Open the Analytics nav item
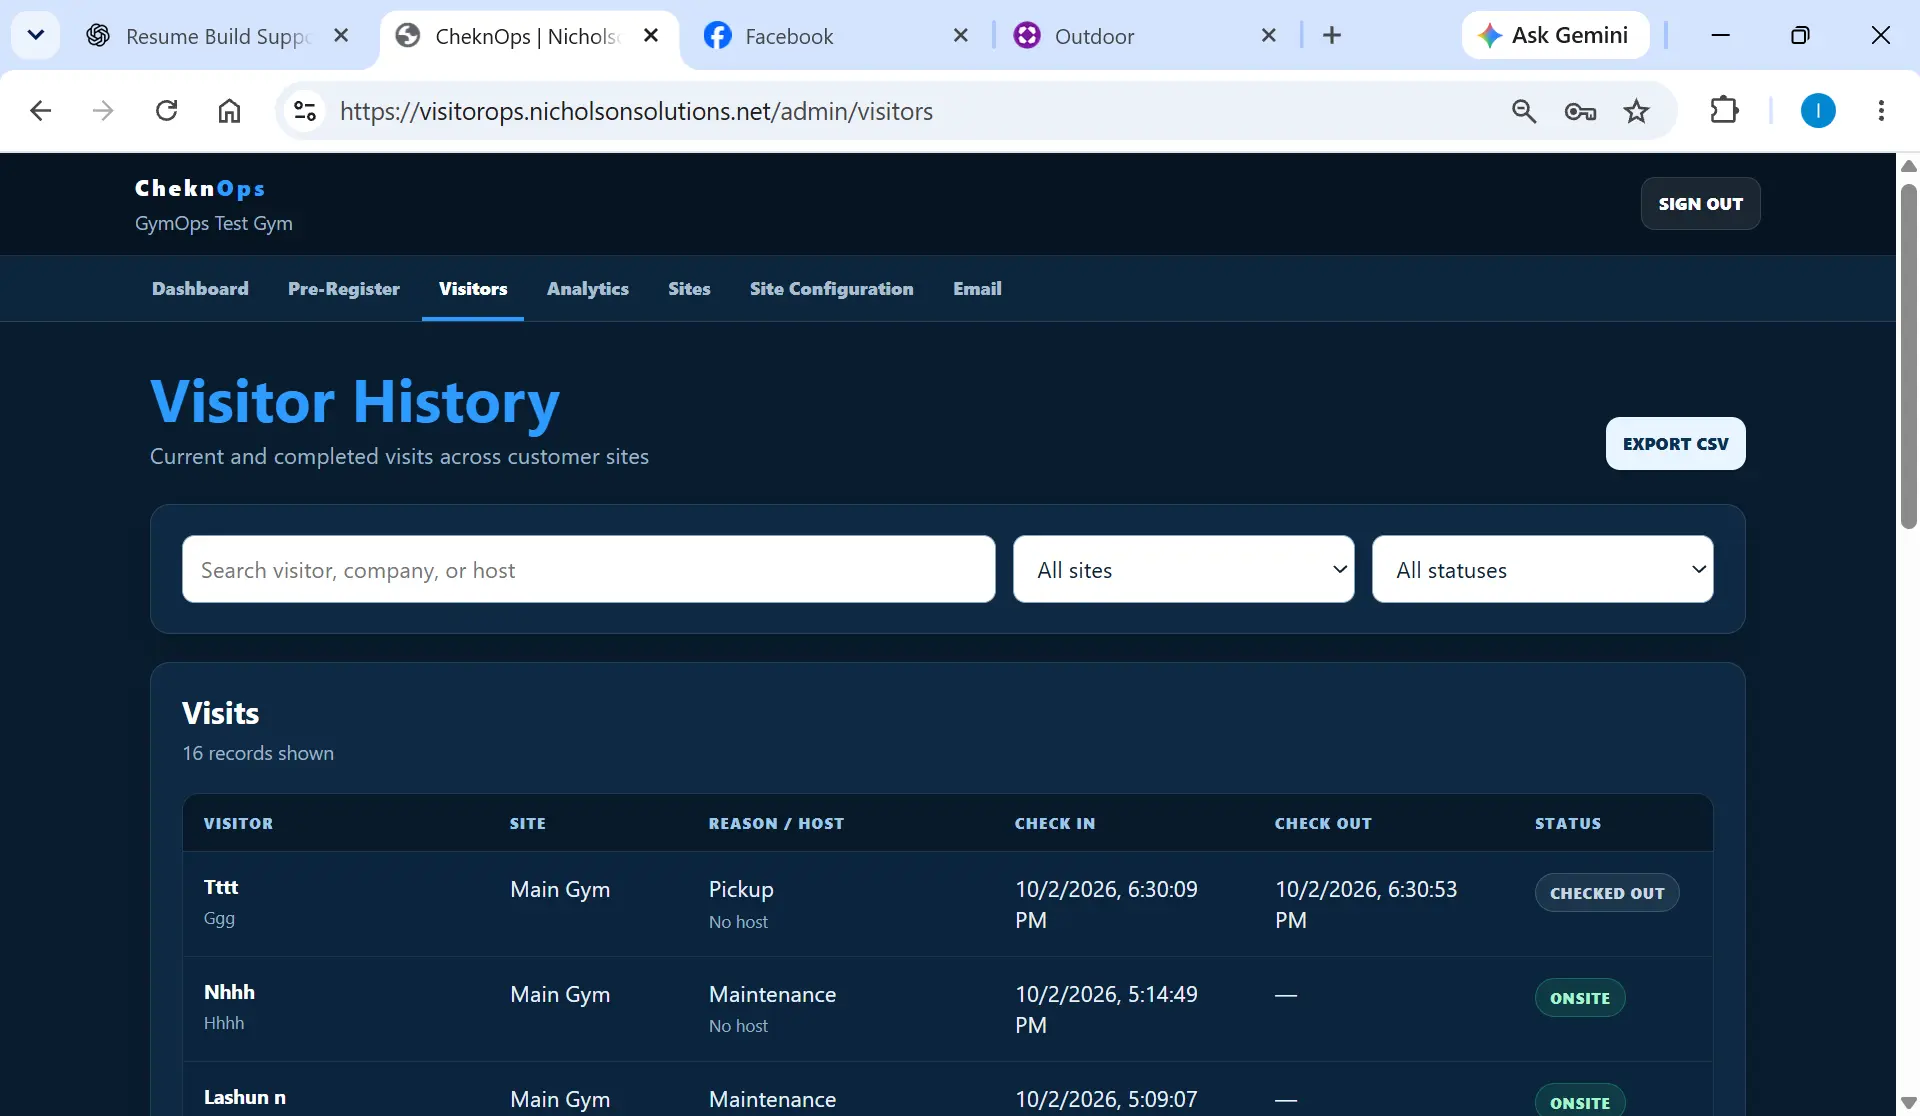The height and width of the screenshot is (1116, 1920). click(588, 289)
